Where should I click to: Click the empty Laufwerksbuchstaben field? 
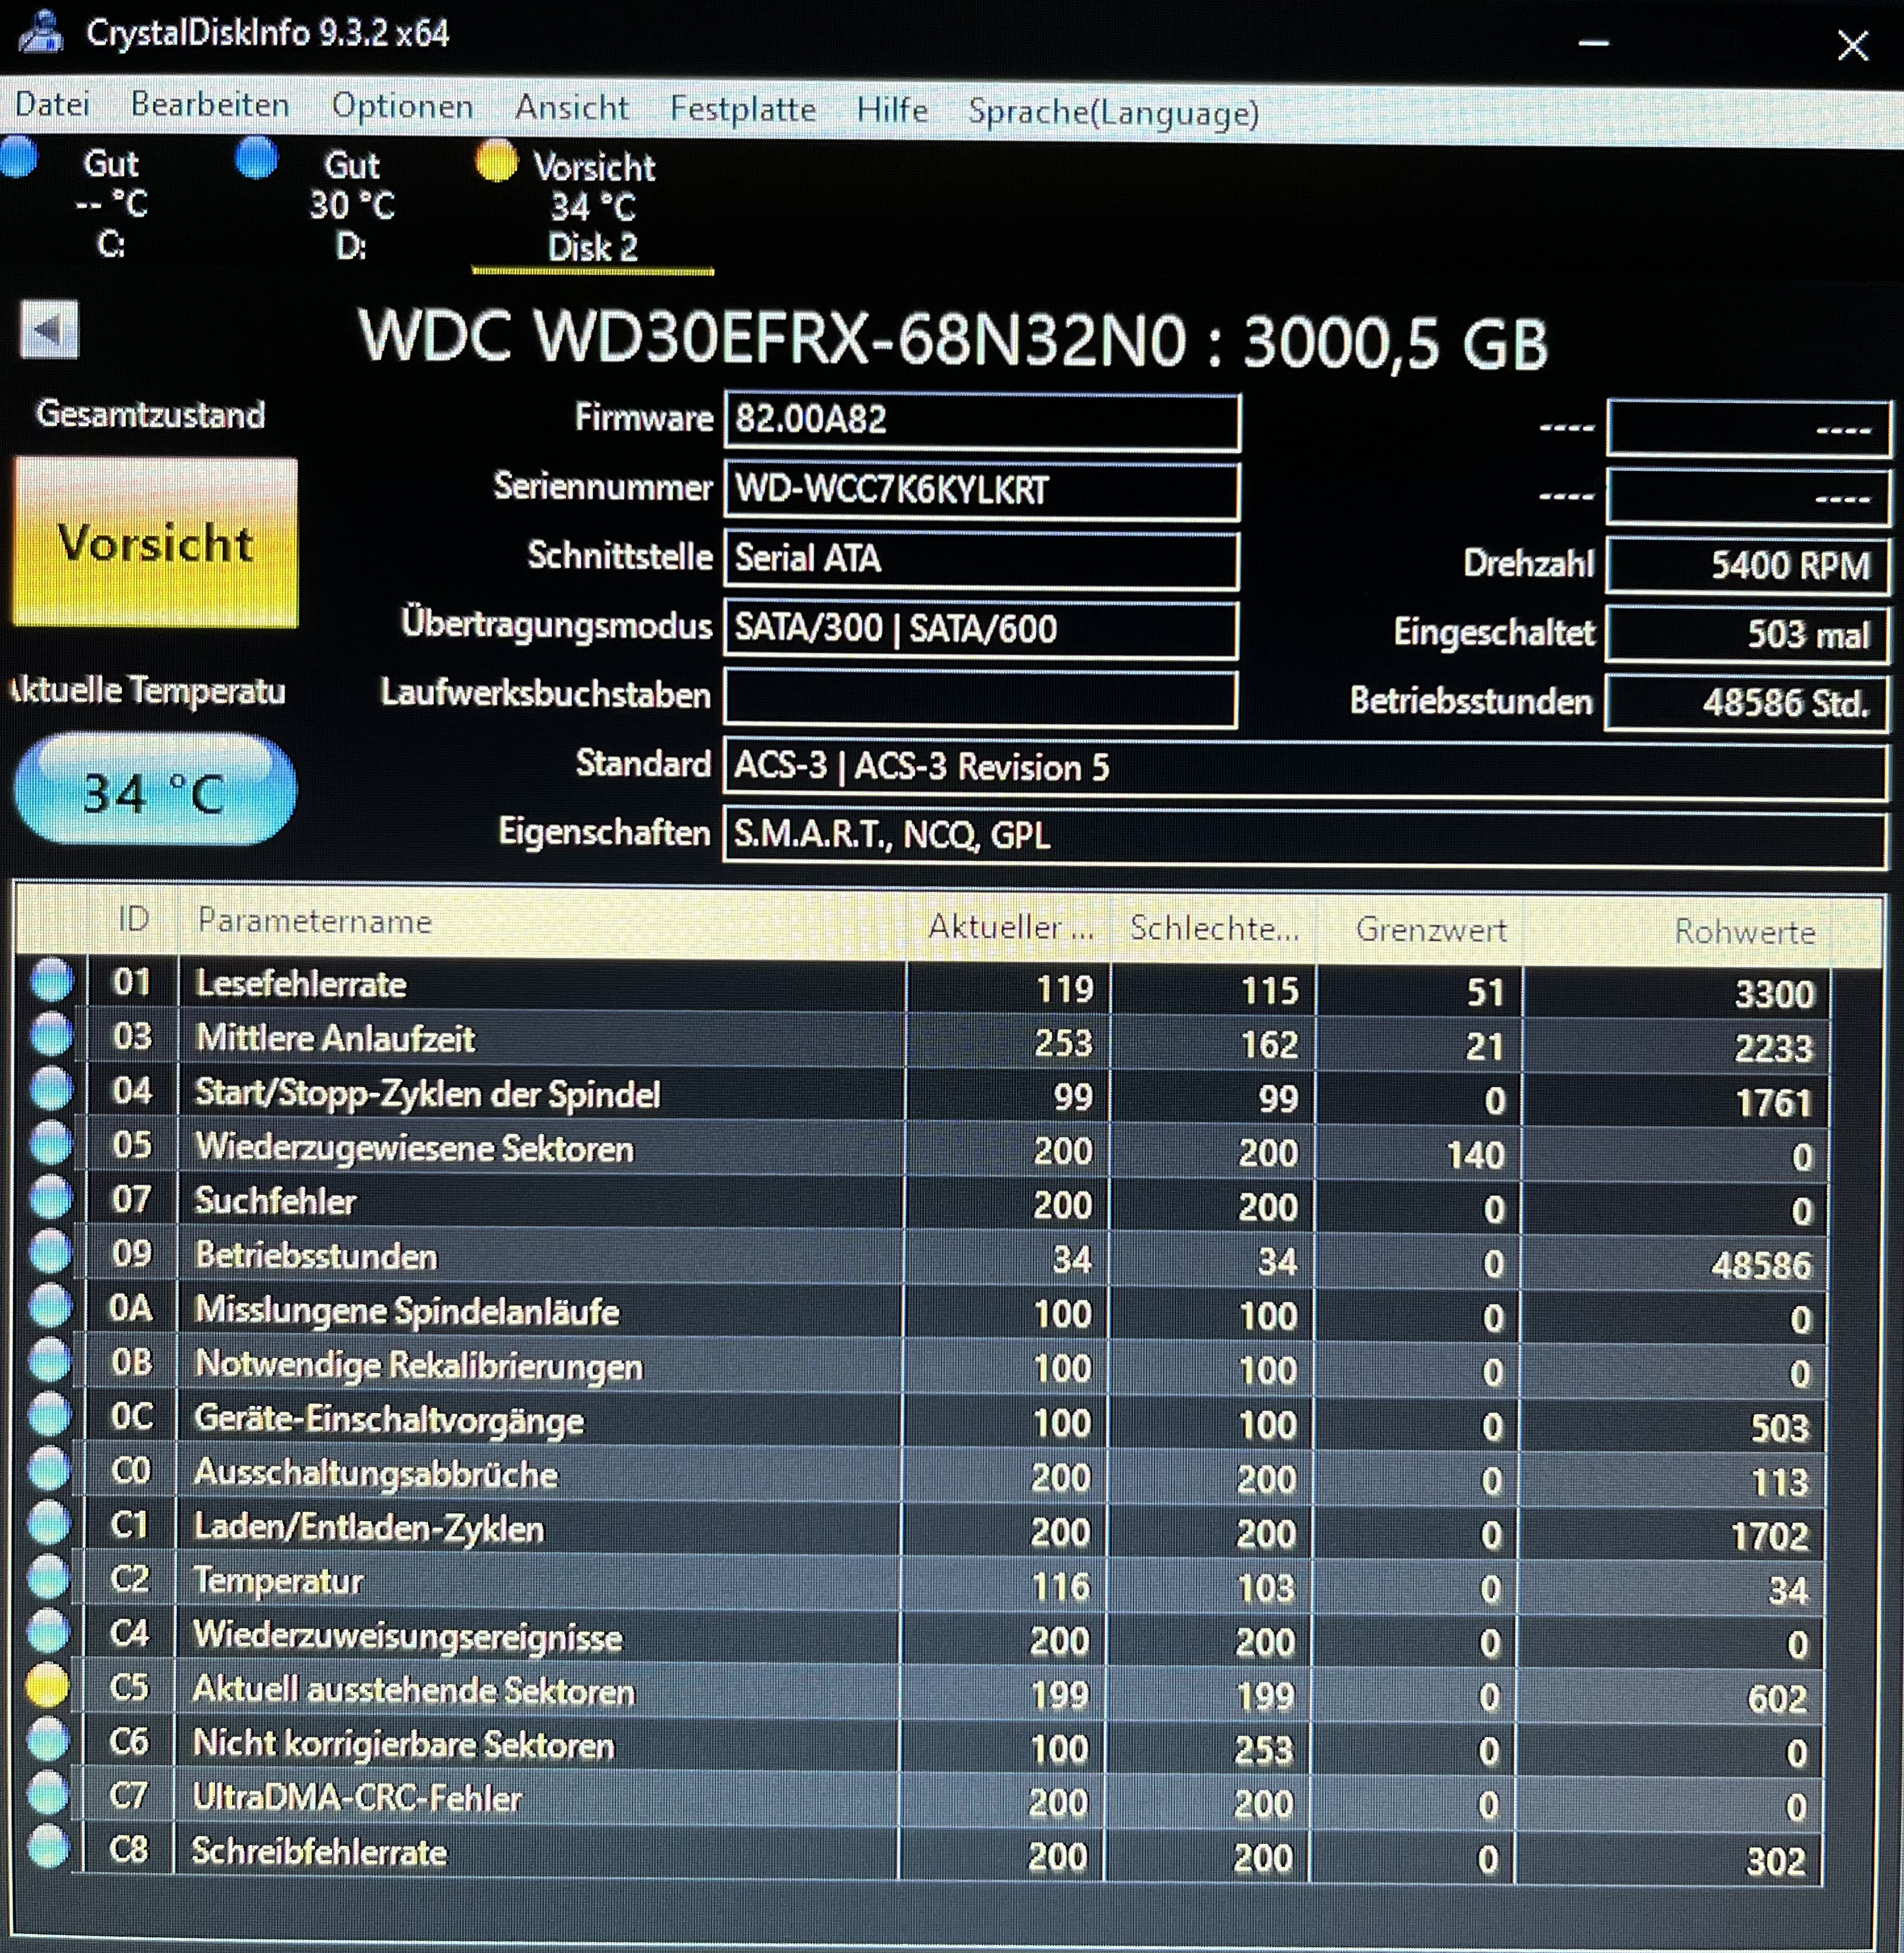click(981, 697)
